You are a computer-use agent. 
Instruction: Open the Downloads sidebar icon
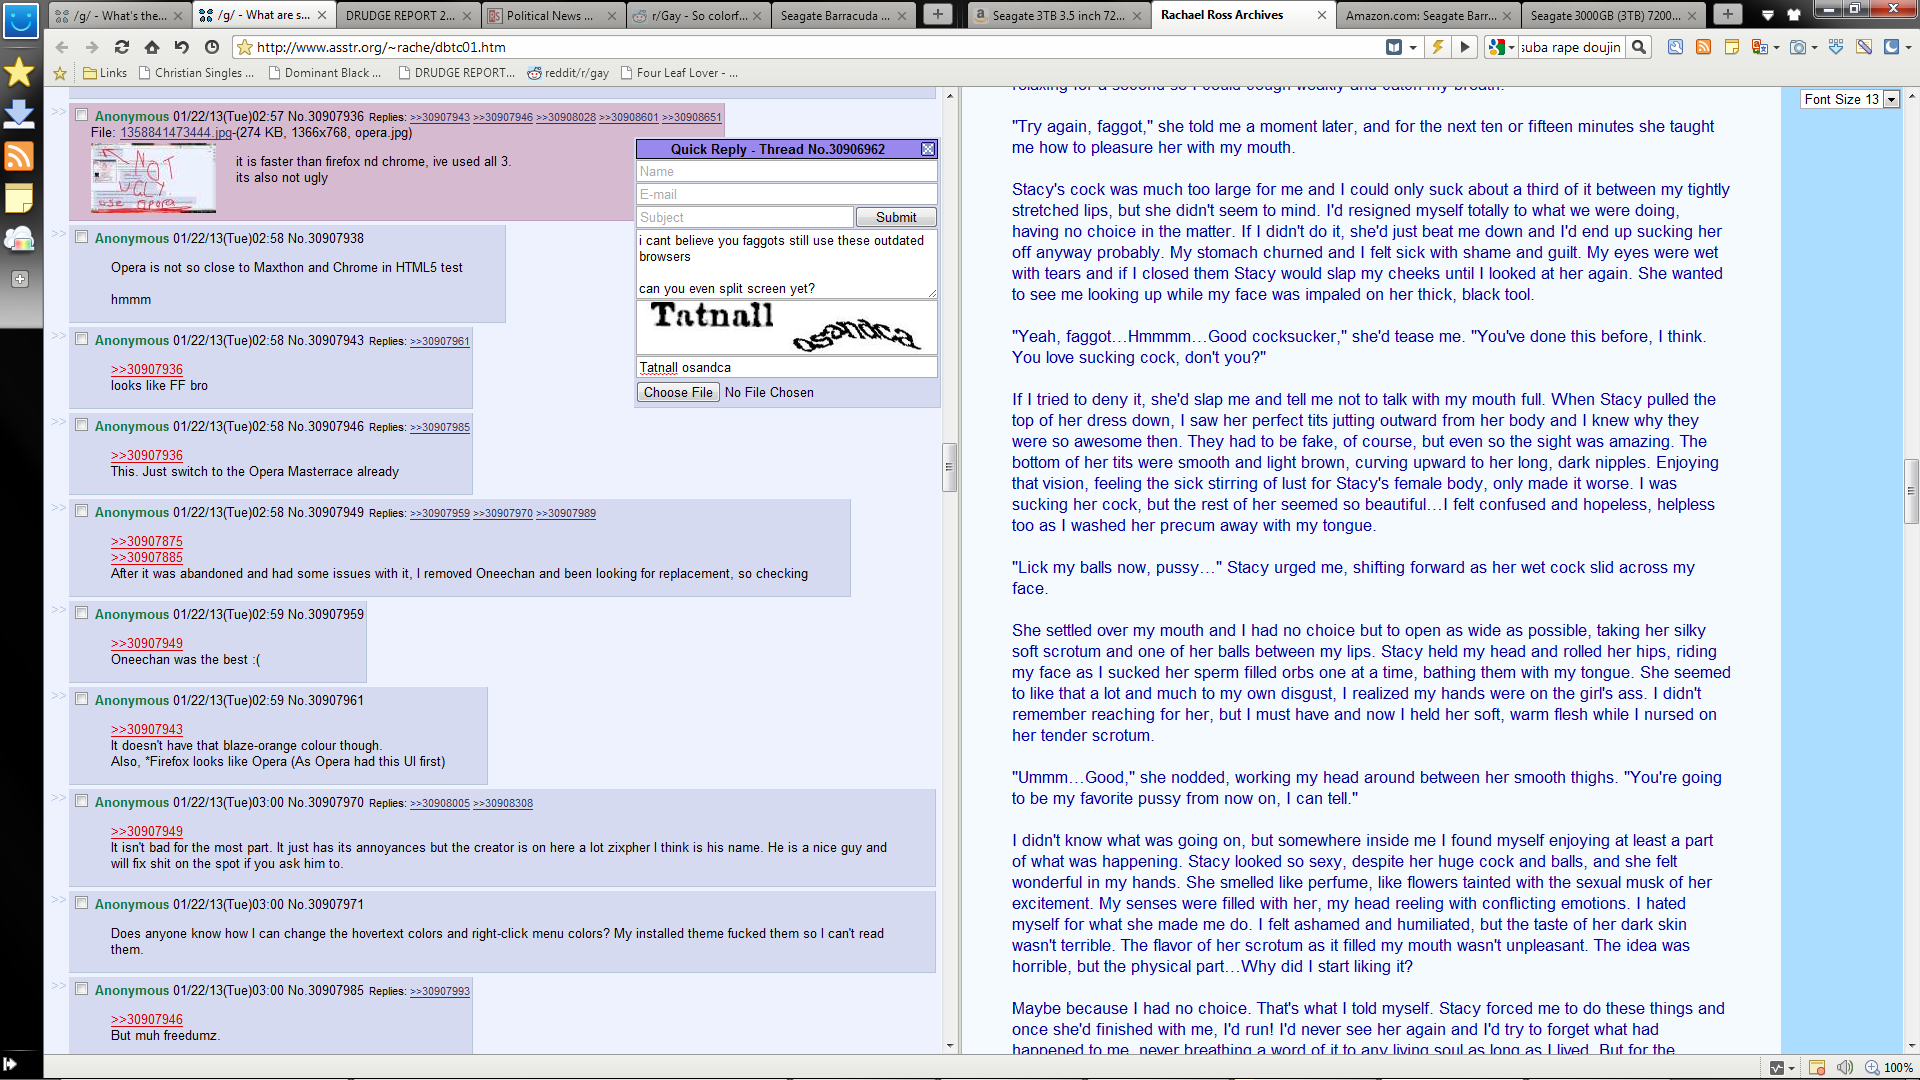[x=19, y=114]
